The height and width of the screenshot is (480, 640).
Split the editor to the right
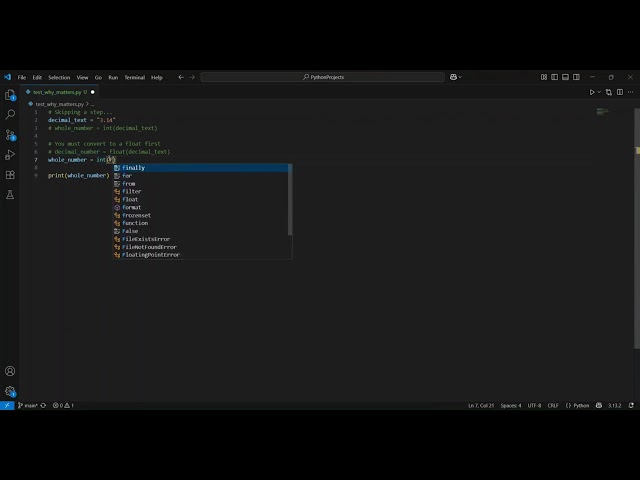(x=620, y=92)
